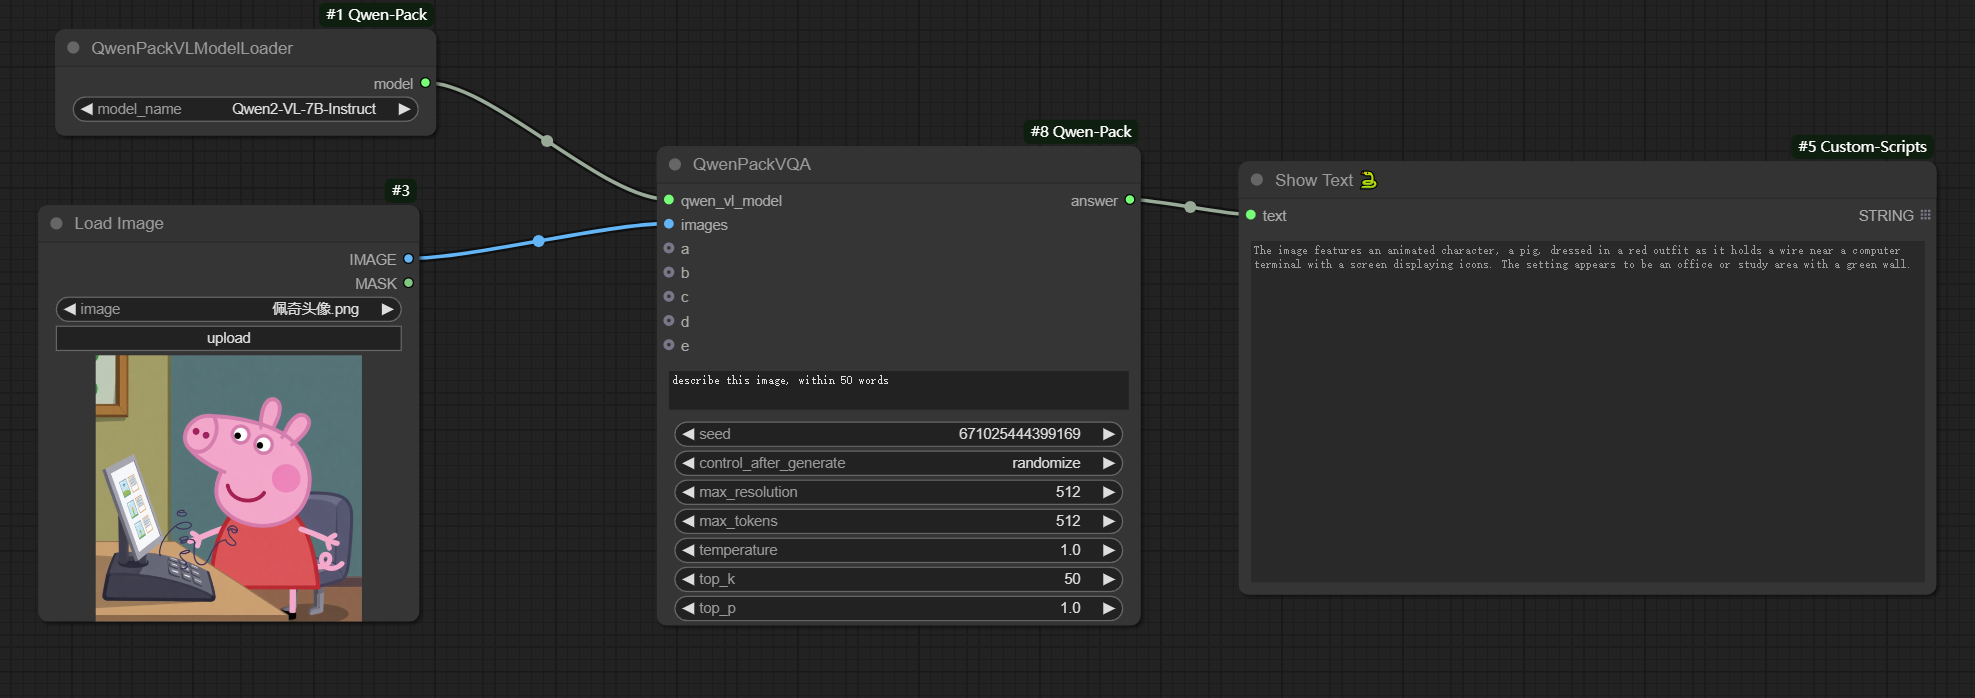Click the #5 Custom-Scripts badge
The width and height of the screenshot is (1975, 698).
point(1862,147)
